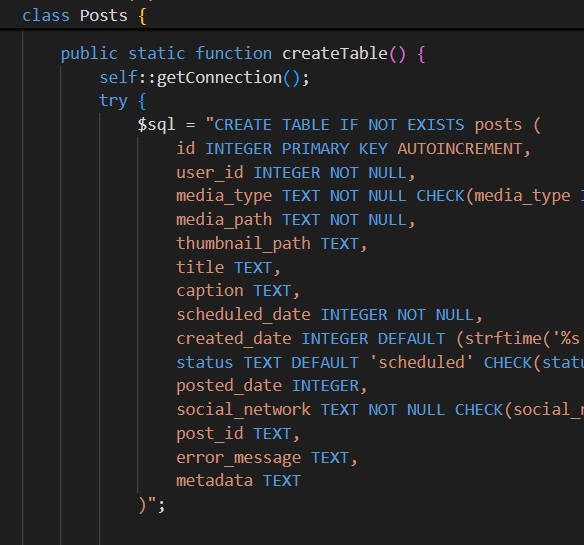Click the public keyword

(89, 54)
